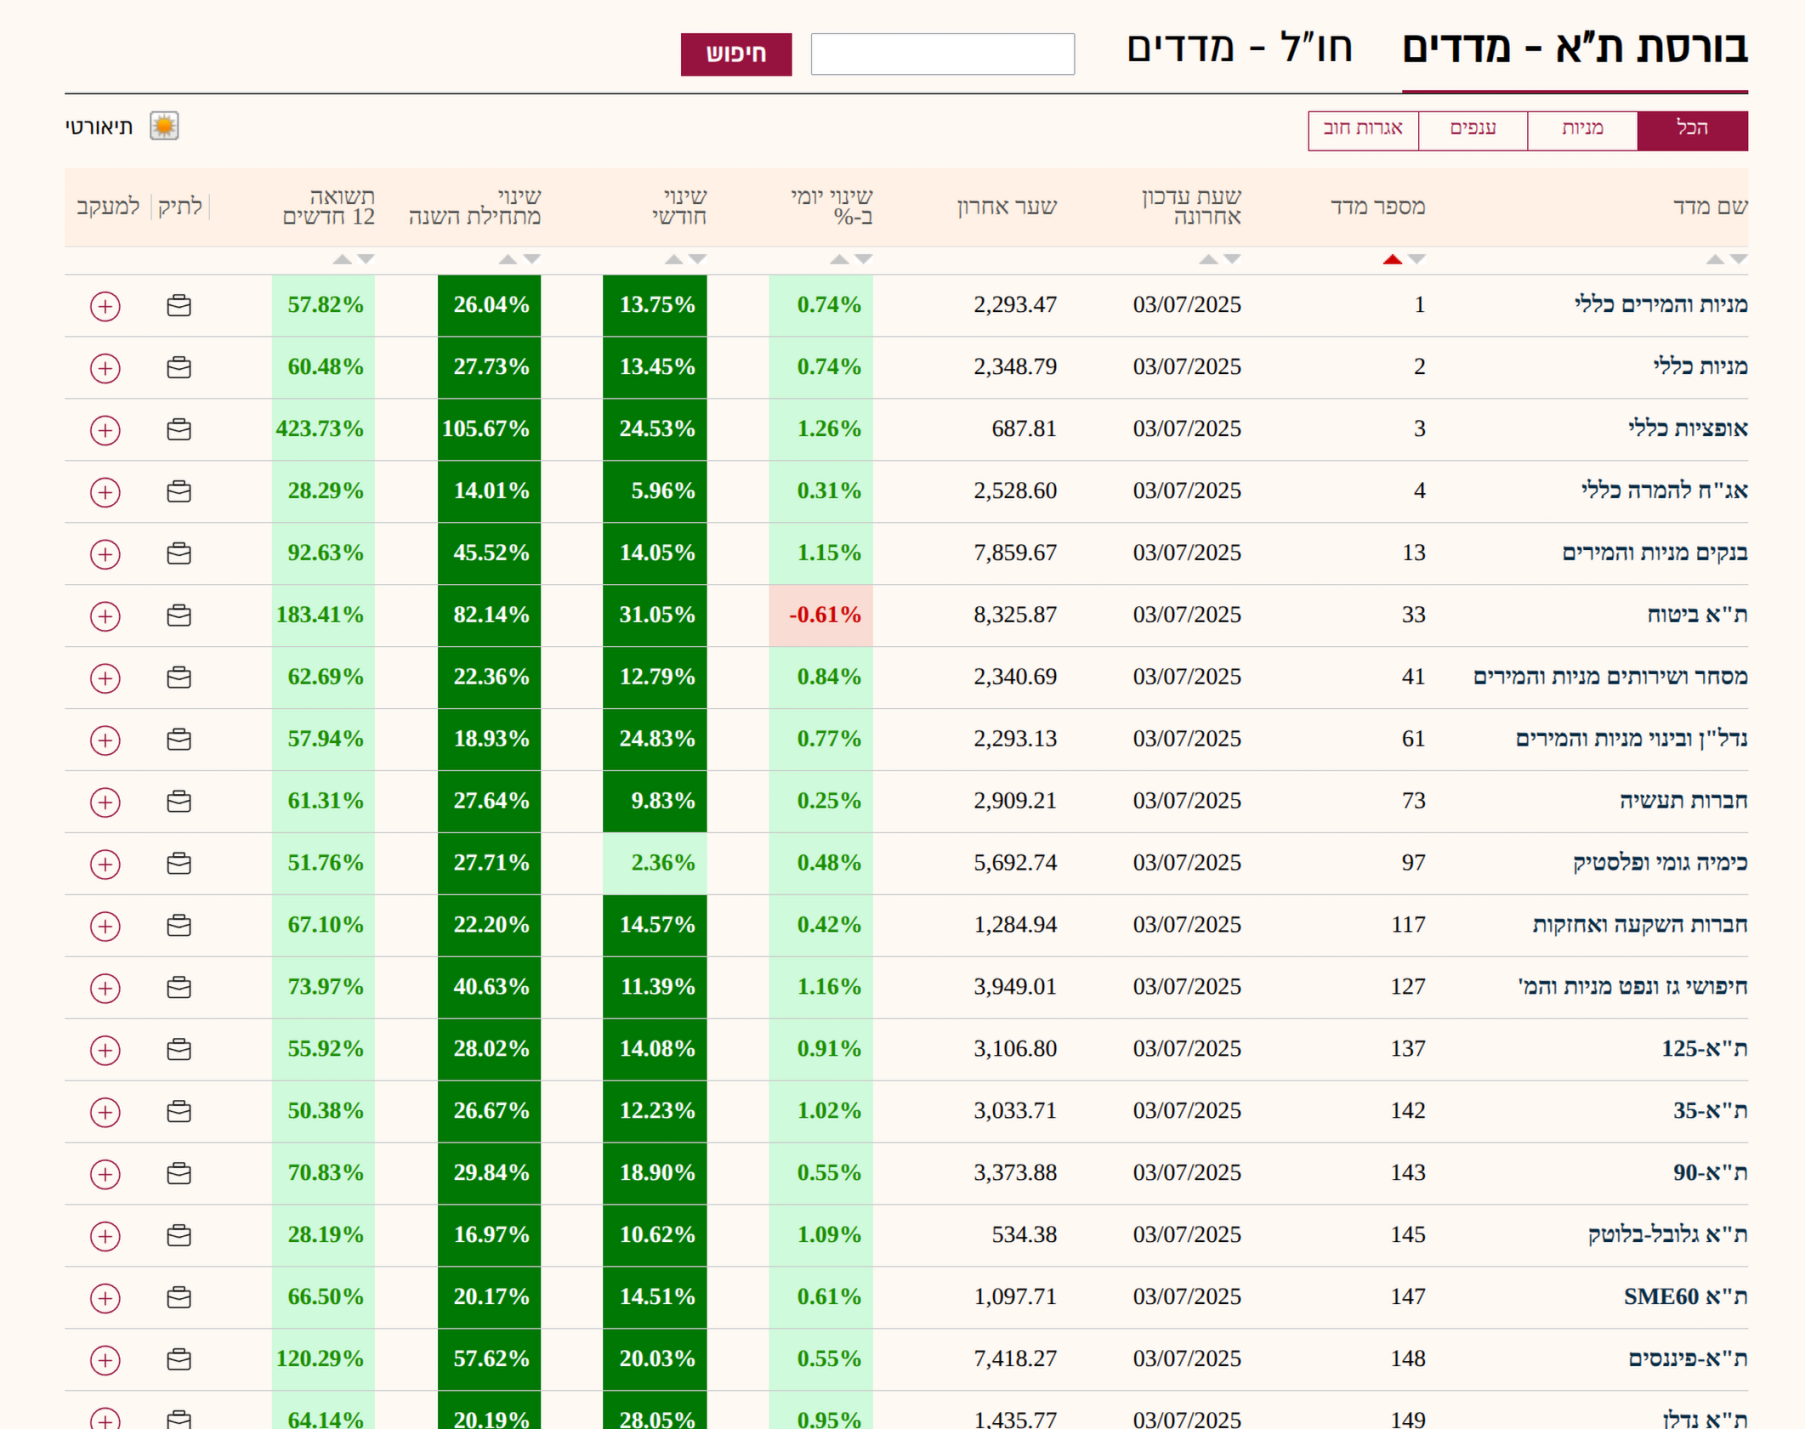The height and width of the screenshot is (1429, 1805).
Task: Sort תשואה 12 חדשים descending
Action: [x=366, y=259]
